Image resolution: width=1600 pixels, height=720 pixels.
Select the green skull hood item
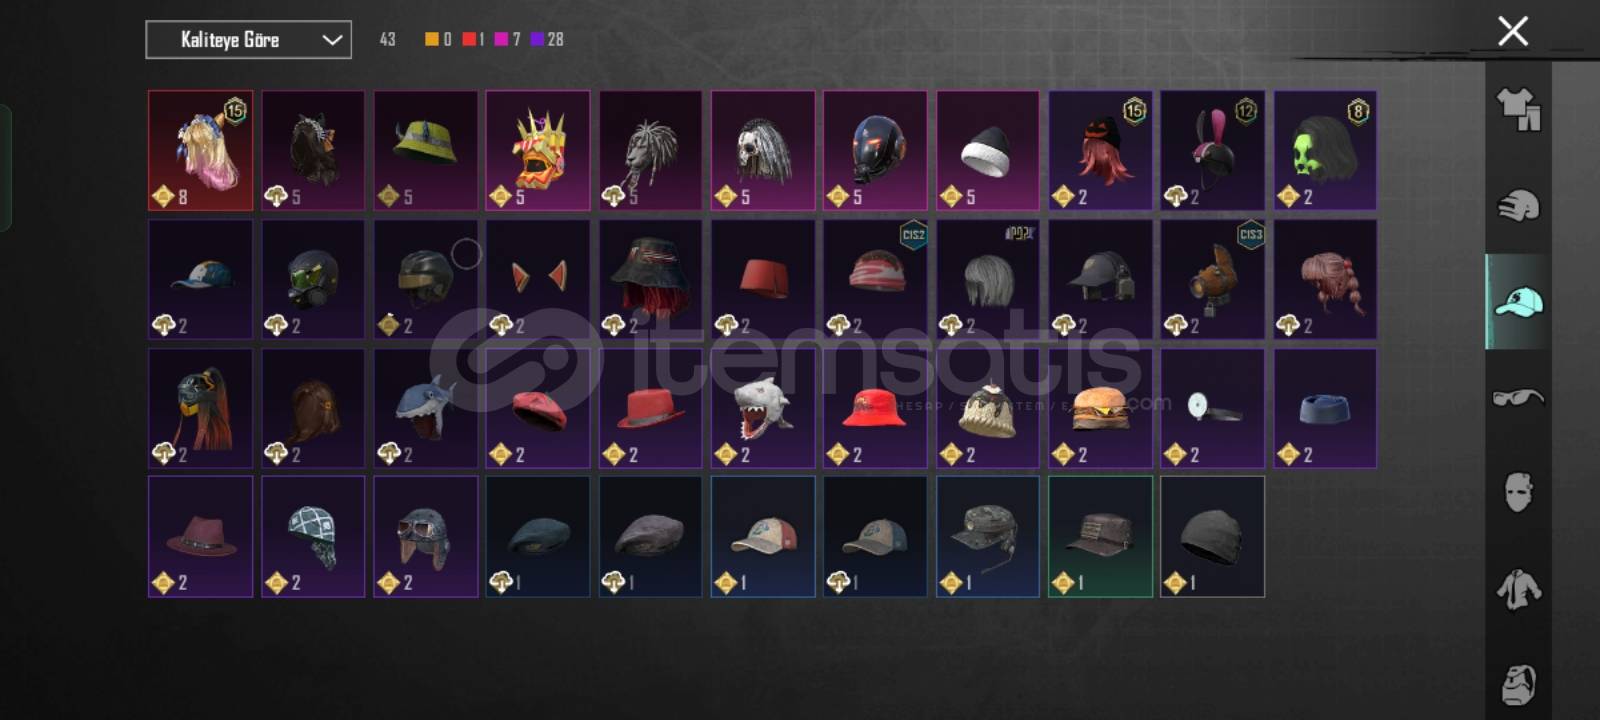coord(1325,150)
